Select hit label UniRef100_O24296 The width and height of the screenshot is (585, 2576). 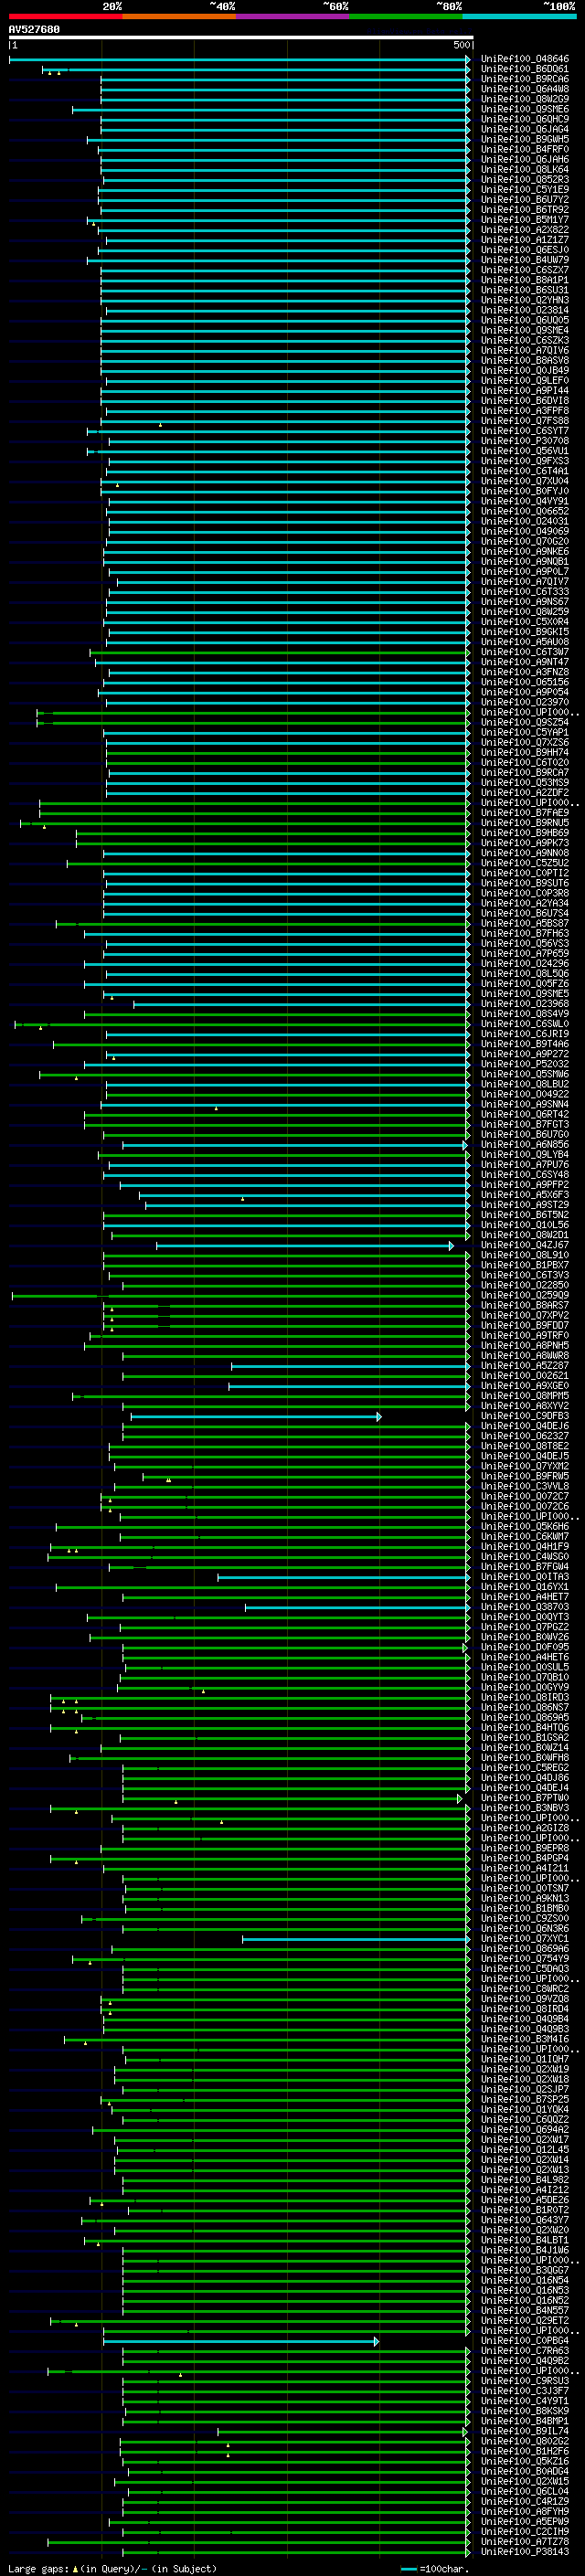(x=525, y=964)
